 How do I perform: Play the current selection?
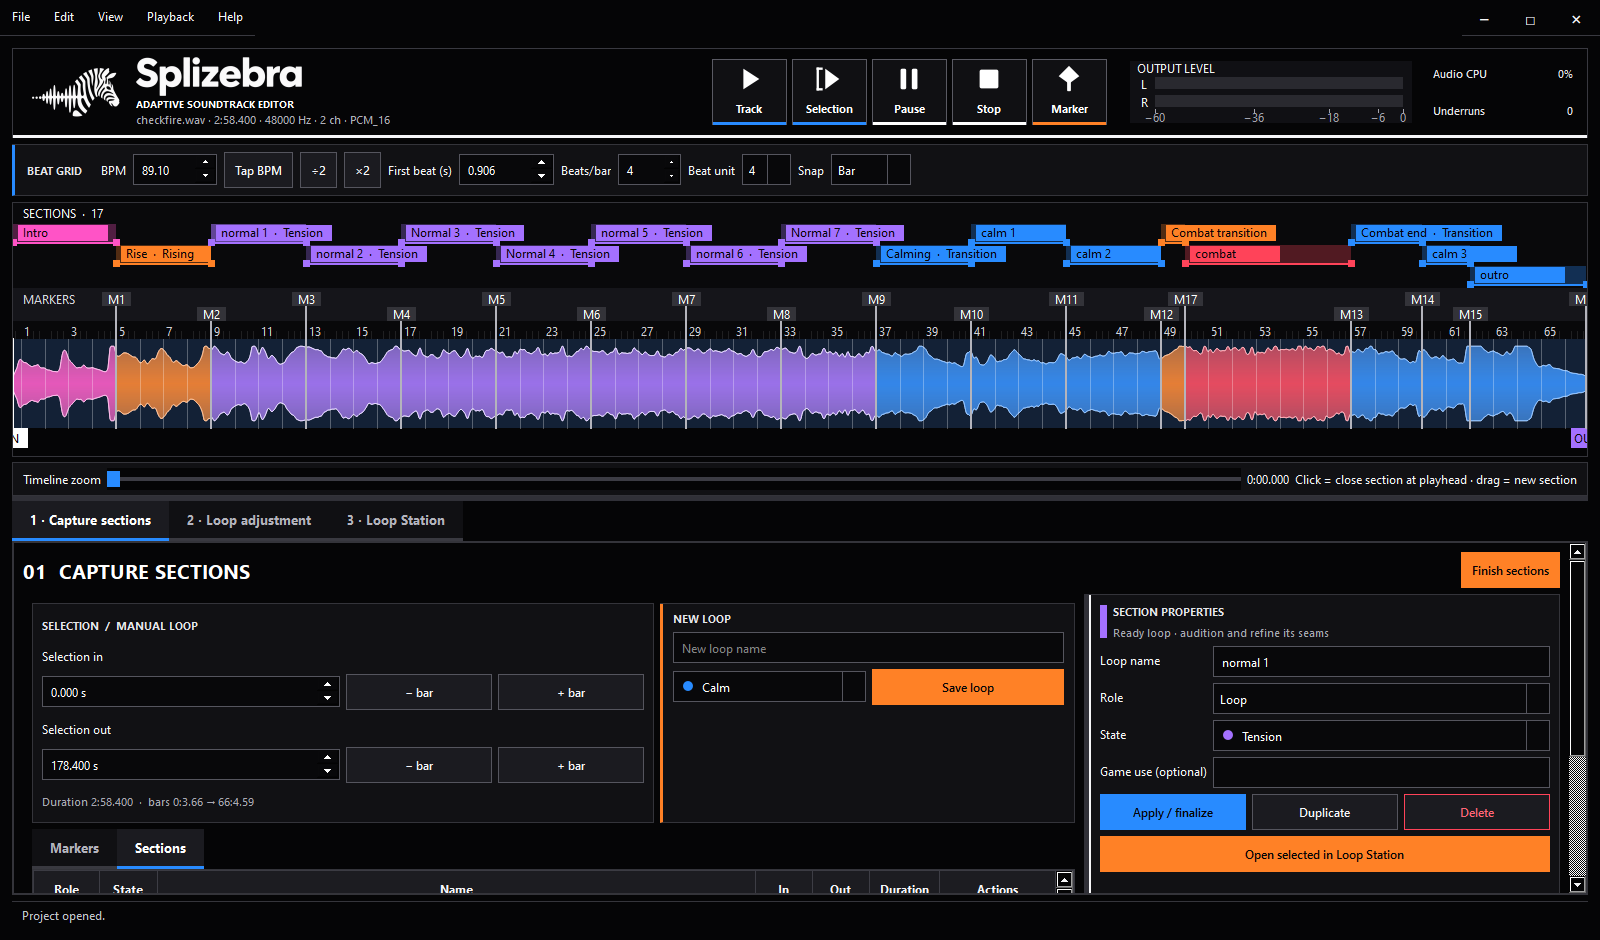pos(829,91)
